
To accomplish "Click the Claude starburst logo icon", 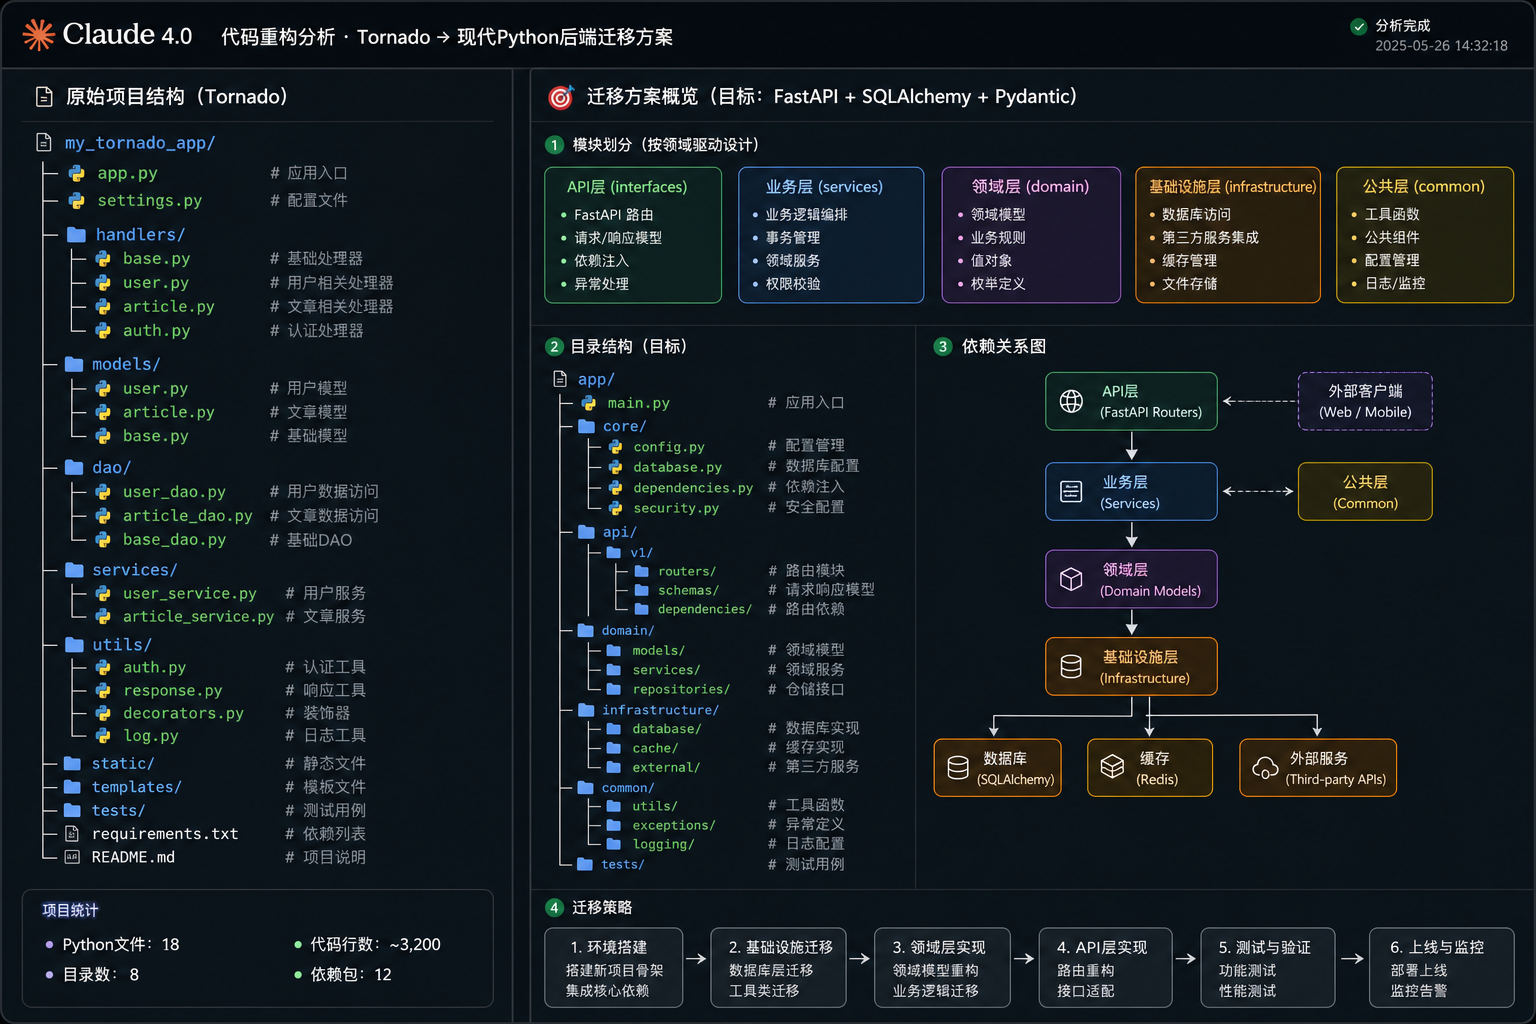I will pyautogui.click(x=38, y=35).
